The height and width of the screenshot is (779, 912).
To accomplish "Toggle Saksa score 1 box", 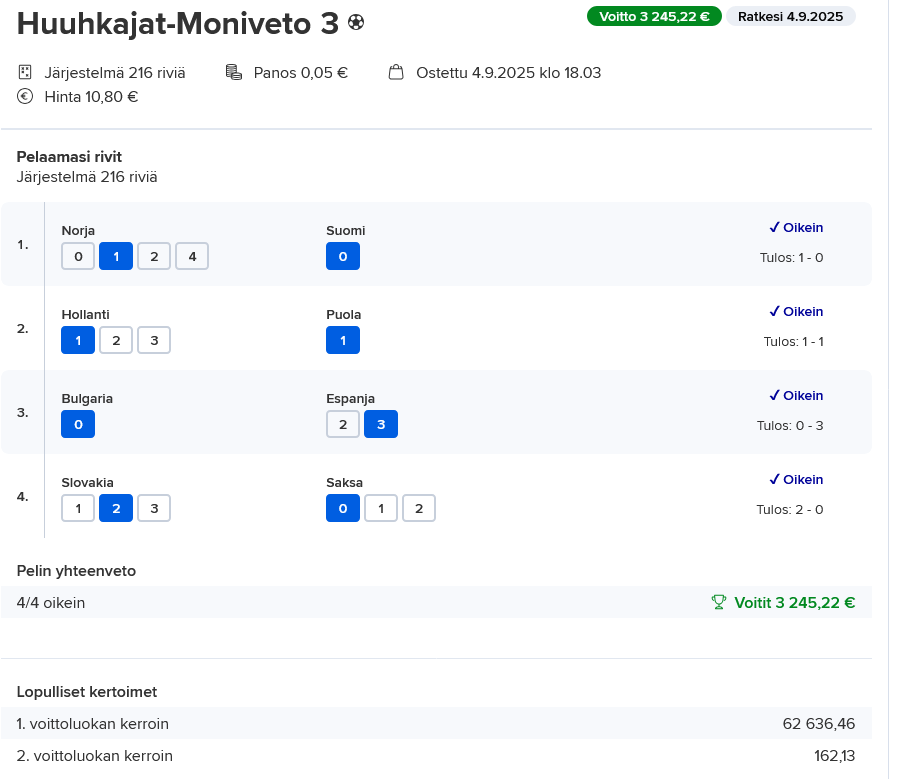I will [381, 509].
